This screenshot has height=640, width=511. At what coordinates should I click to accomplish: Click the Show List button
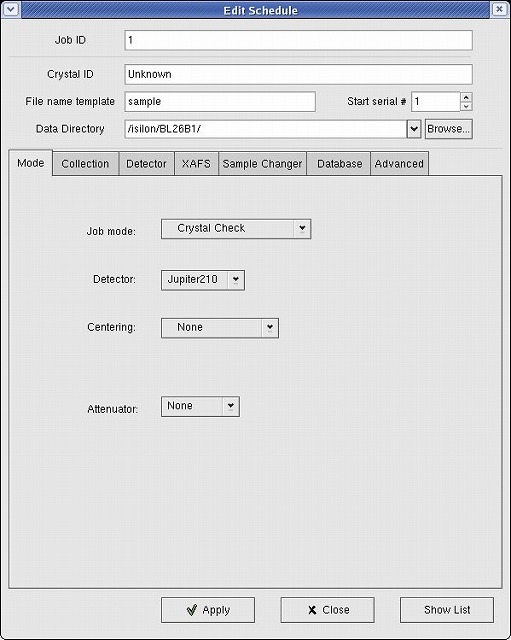click(x=447, y=610)
